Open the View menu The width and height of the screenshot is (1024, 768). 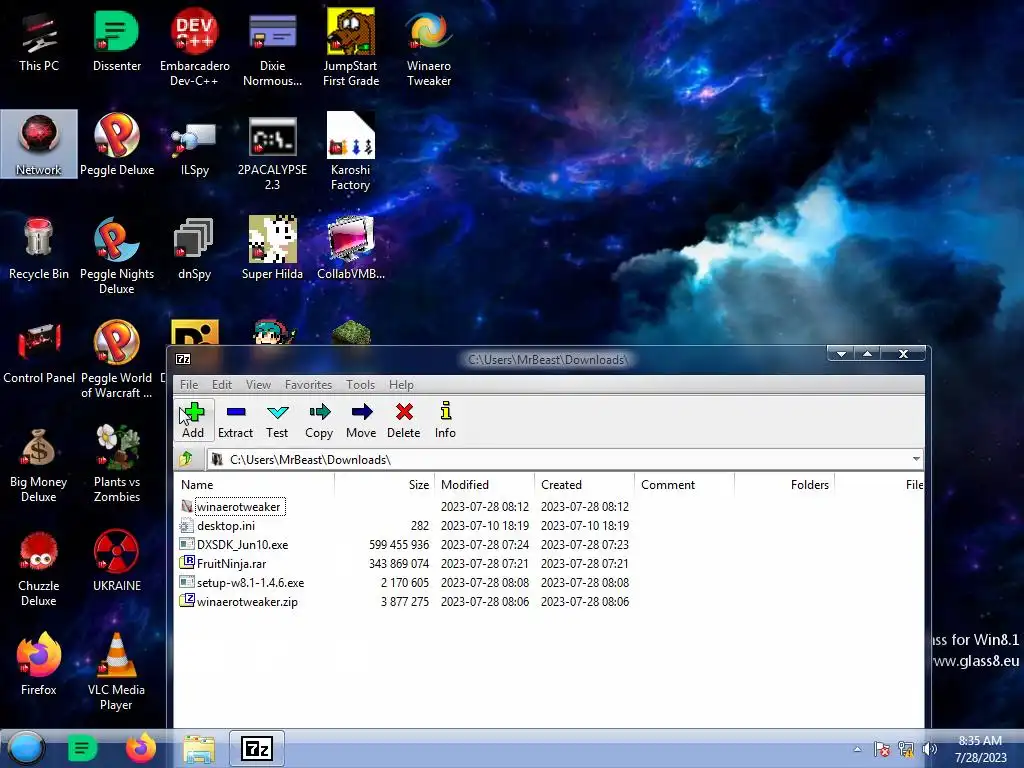click(258, 385)
